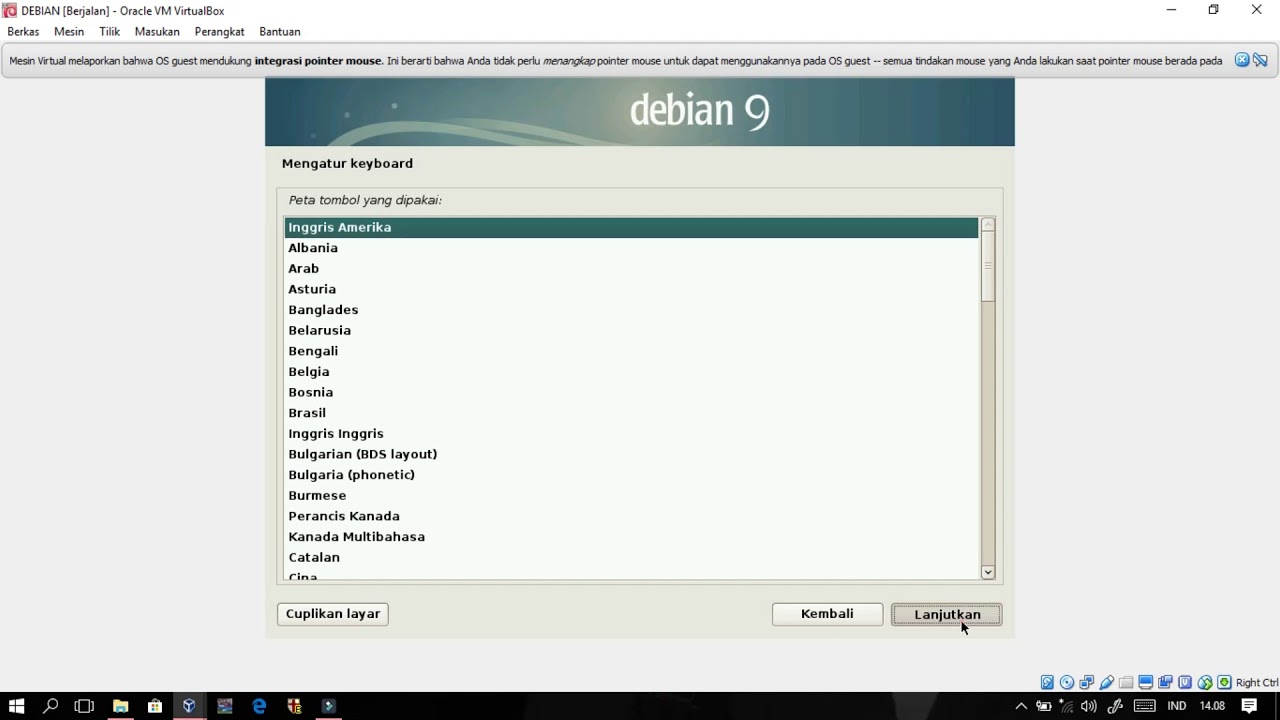
Task: Open the Berkas menu
Action: pyautogui.click(x=23, y=32)
